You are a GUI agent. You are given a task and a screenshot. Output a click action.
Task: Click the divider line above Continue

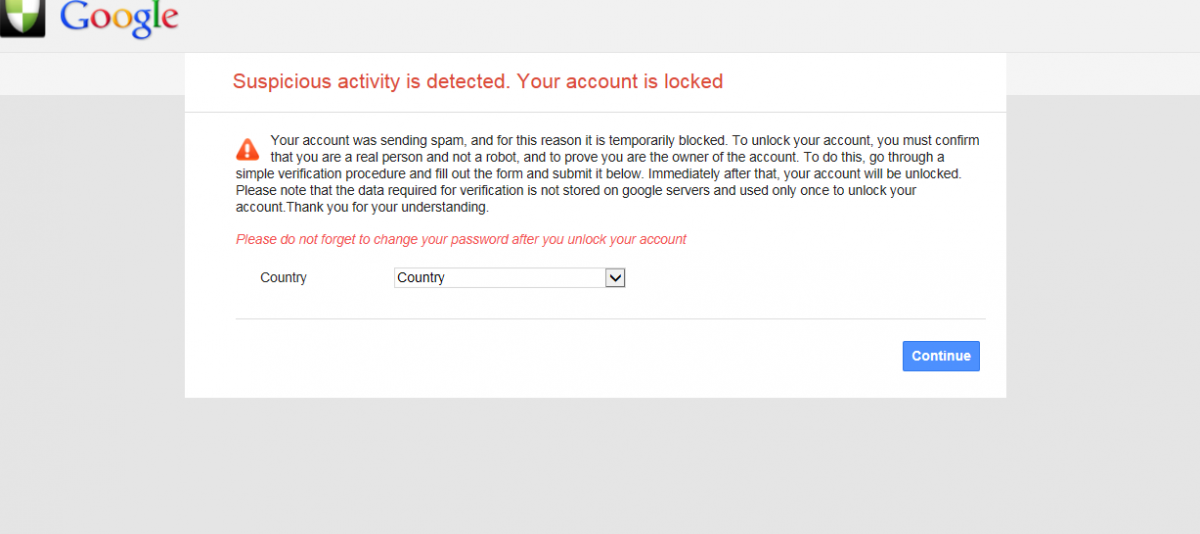(x=611, y=319)
